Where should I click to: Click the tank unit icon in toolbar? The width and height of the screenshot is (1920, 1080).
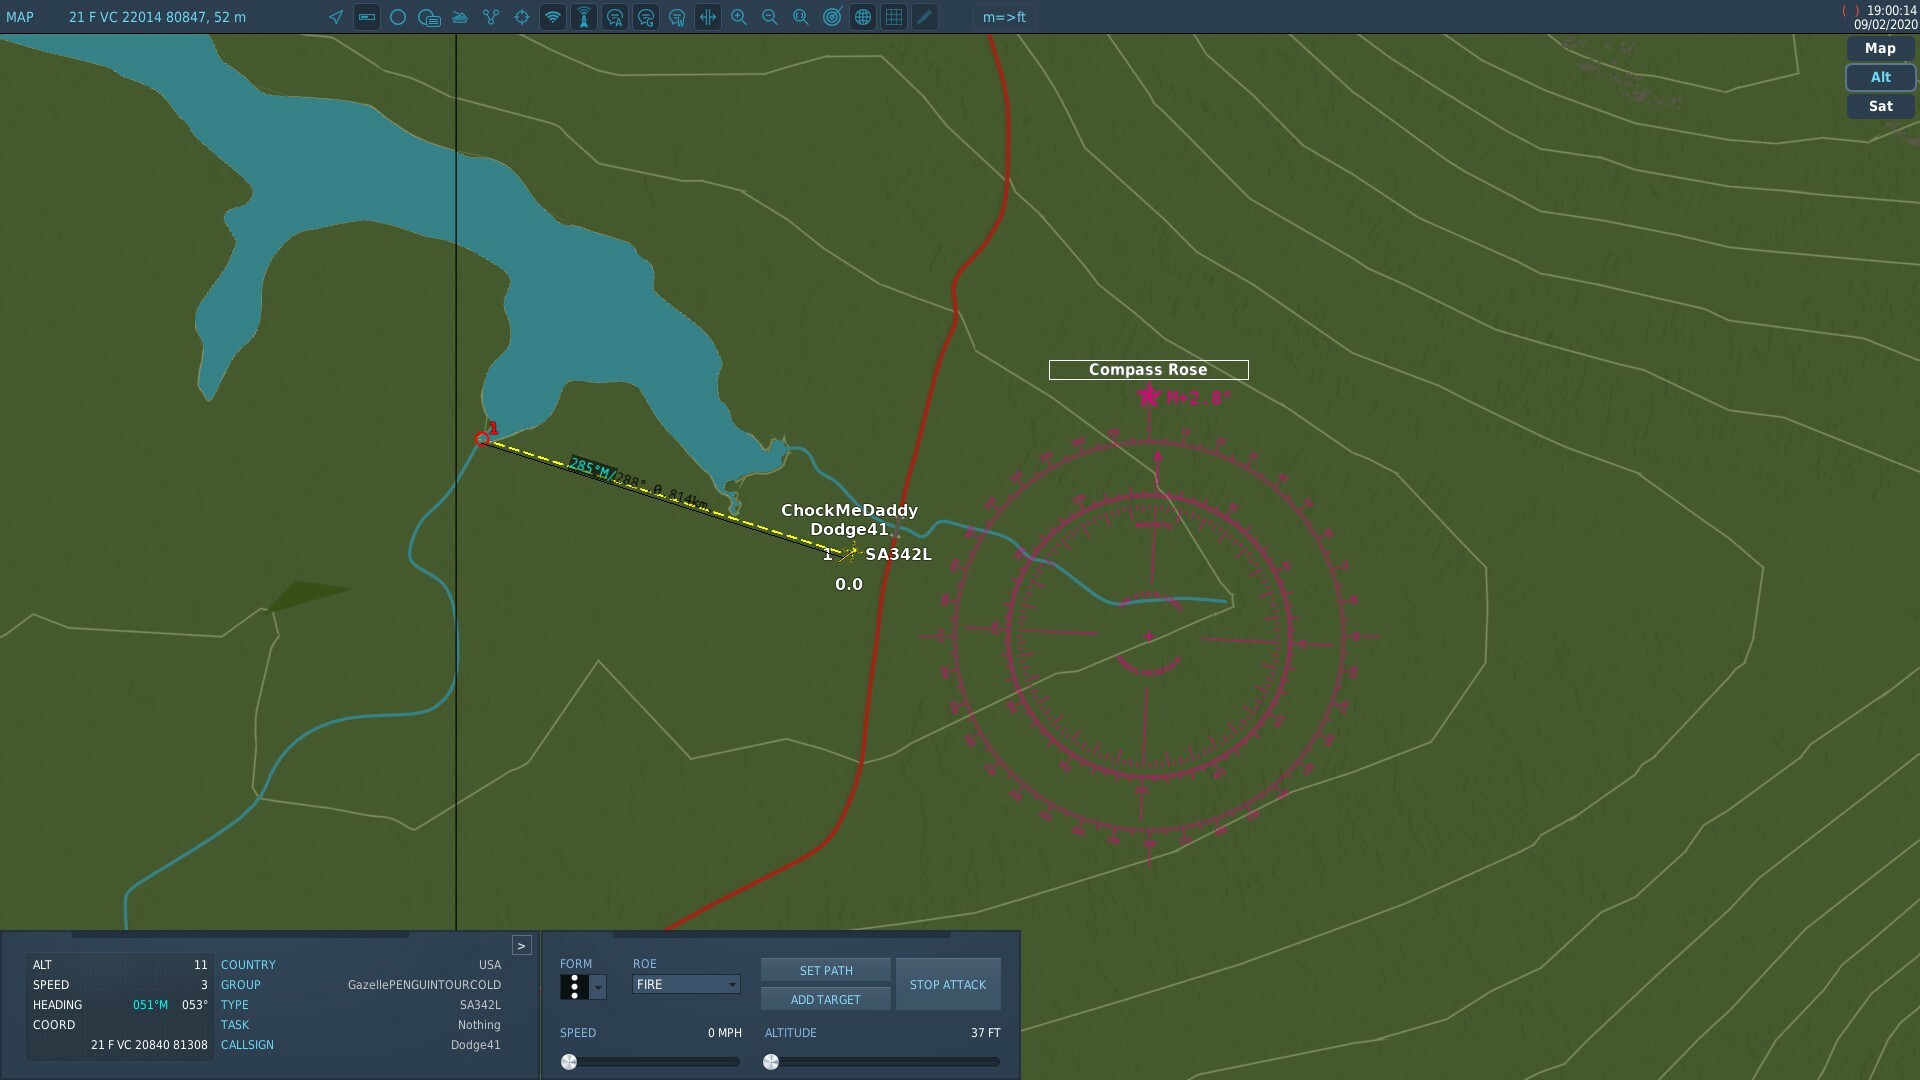[x=460, y=17]
